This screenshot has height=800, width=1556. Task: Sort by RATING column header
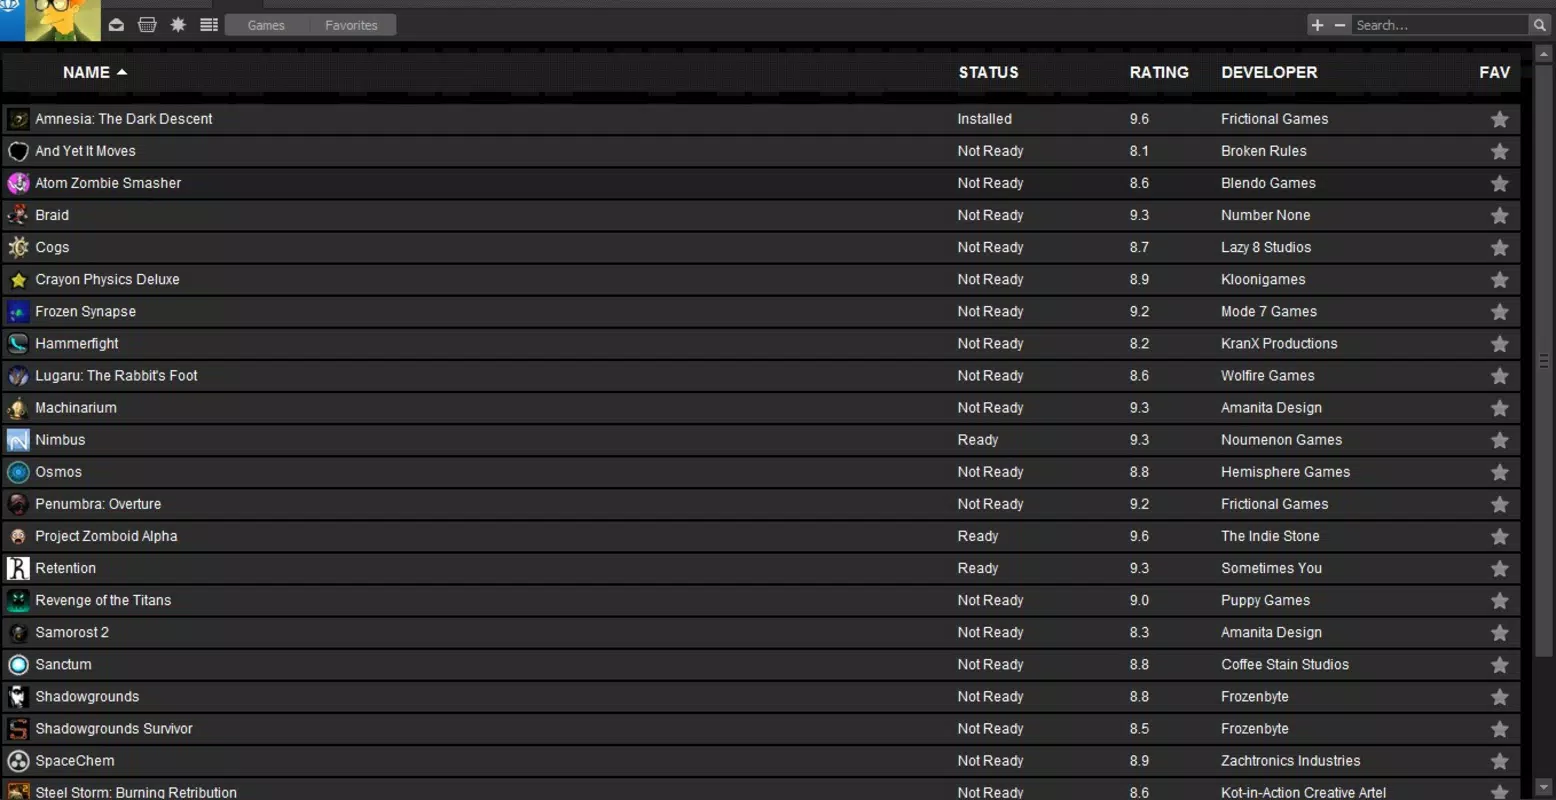(x=1159, y=72)
